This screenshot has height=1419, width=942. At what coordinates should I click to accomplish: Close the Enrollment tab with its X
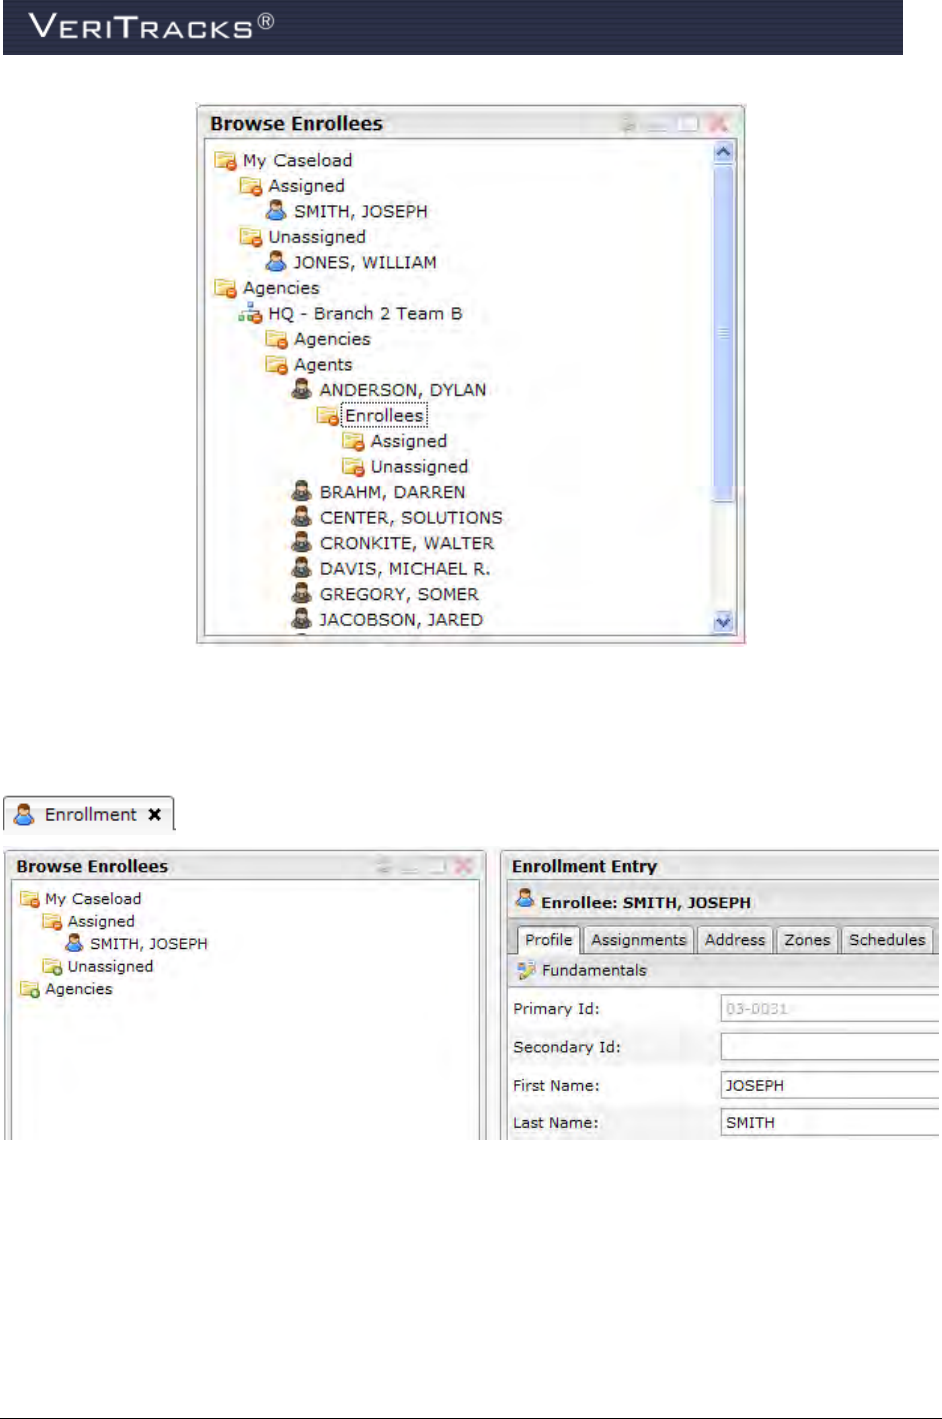point(154,814)
